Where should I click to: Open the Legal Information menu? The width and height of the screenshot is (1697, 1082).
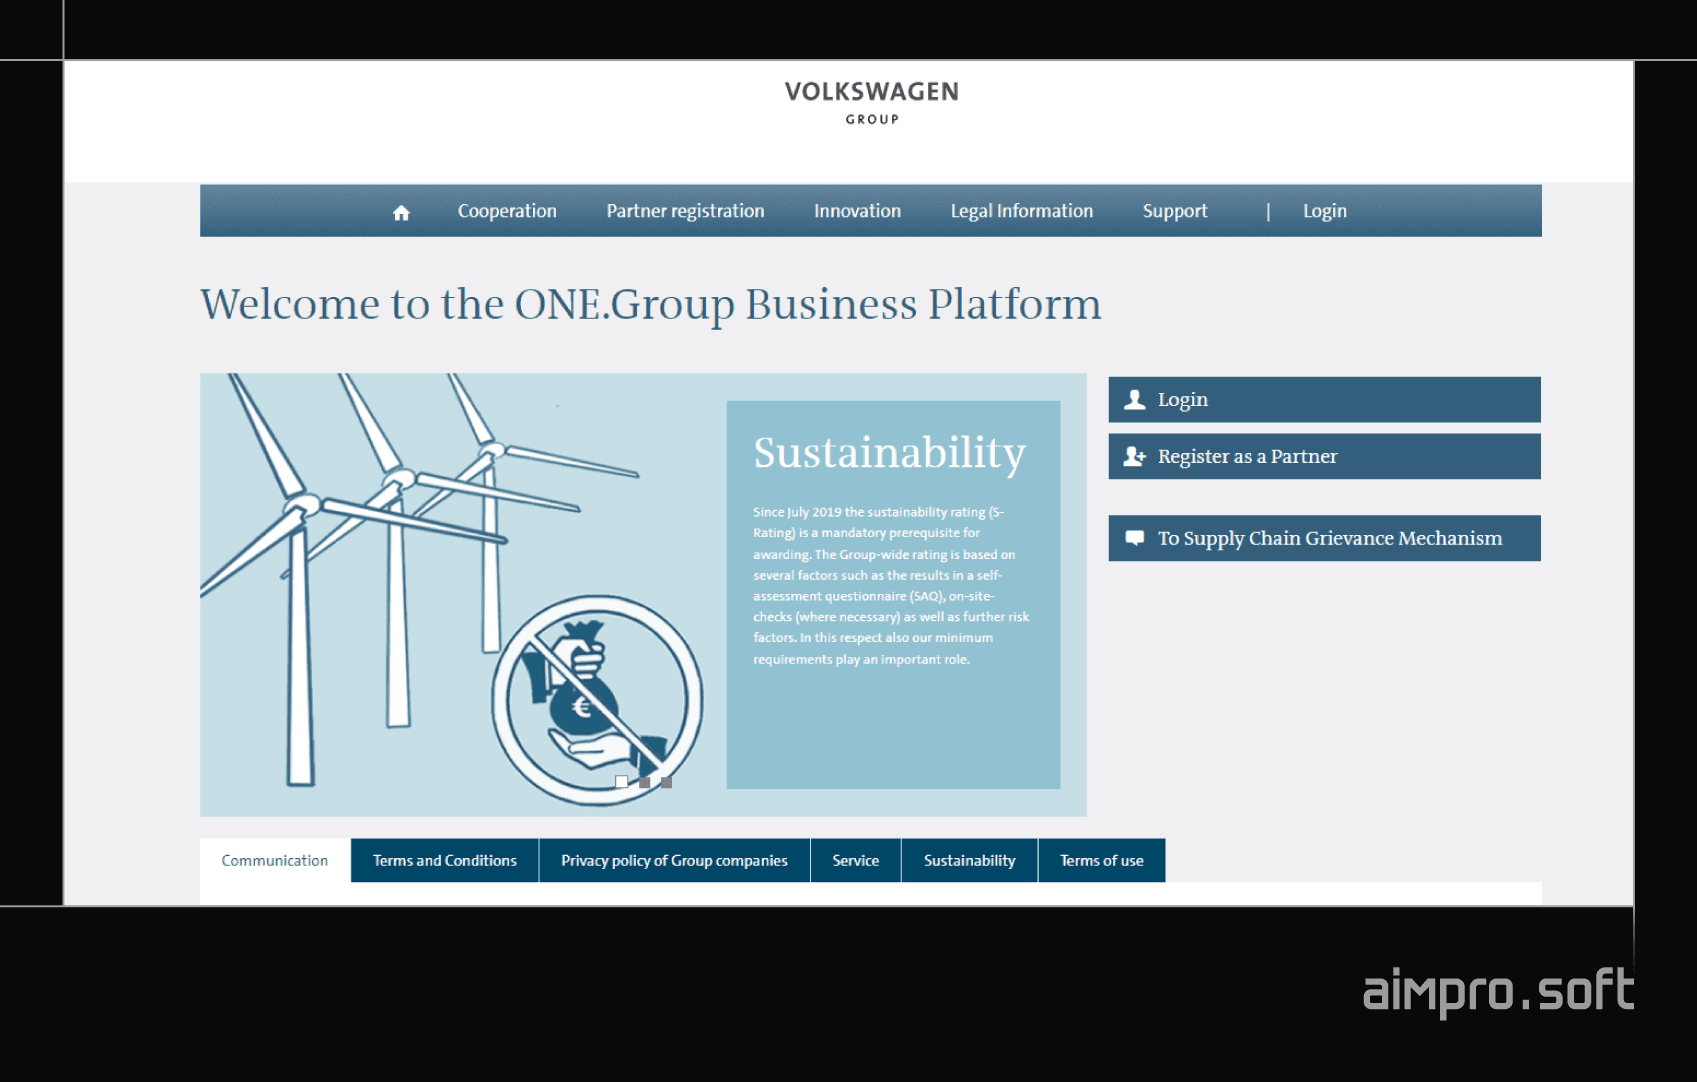[x=1021, y=211]
